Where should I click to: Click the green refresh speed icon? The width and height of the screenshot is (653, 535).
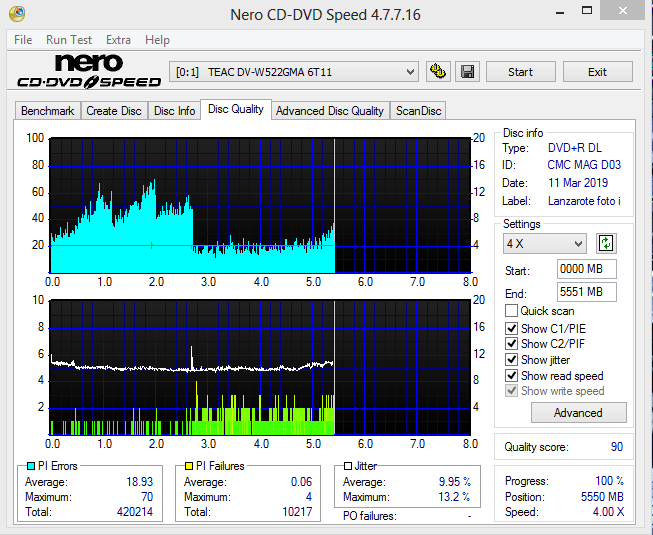click(x=606, y=244)
